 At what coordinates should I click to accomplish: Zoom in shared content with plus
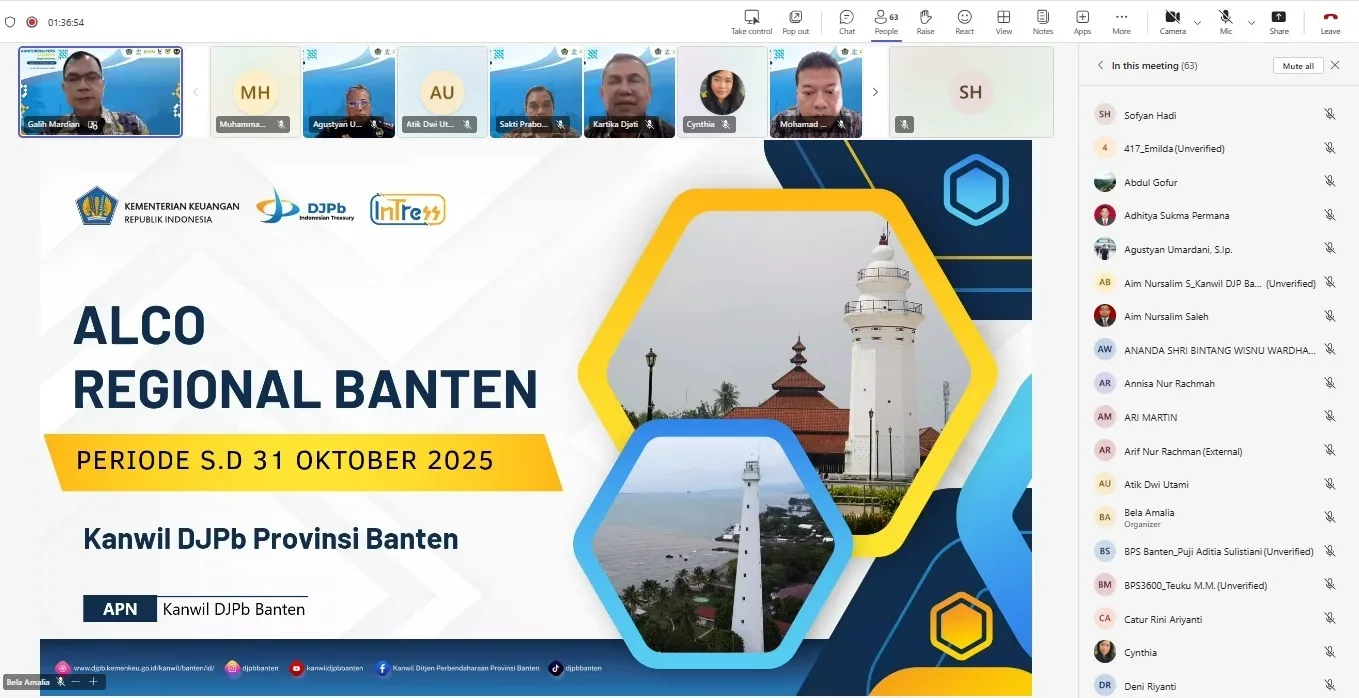[93, 681]
